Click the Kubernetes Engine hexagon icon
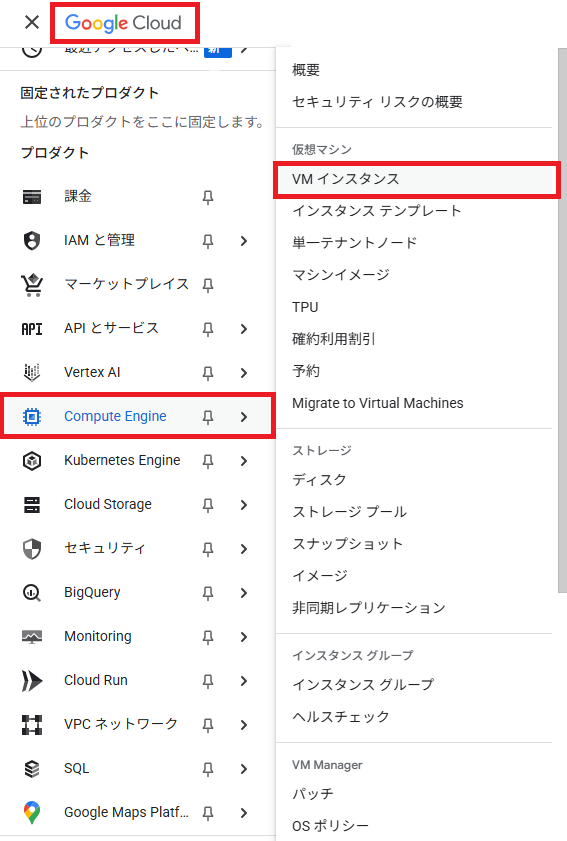The width and height of the screenshot is (567, 841). [x=32, y=461]
